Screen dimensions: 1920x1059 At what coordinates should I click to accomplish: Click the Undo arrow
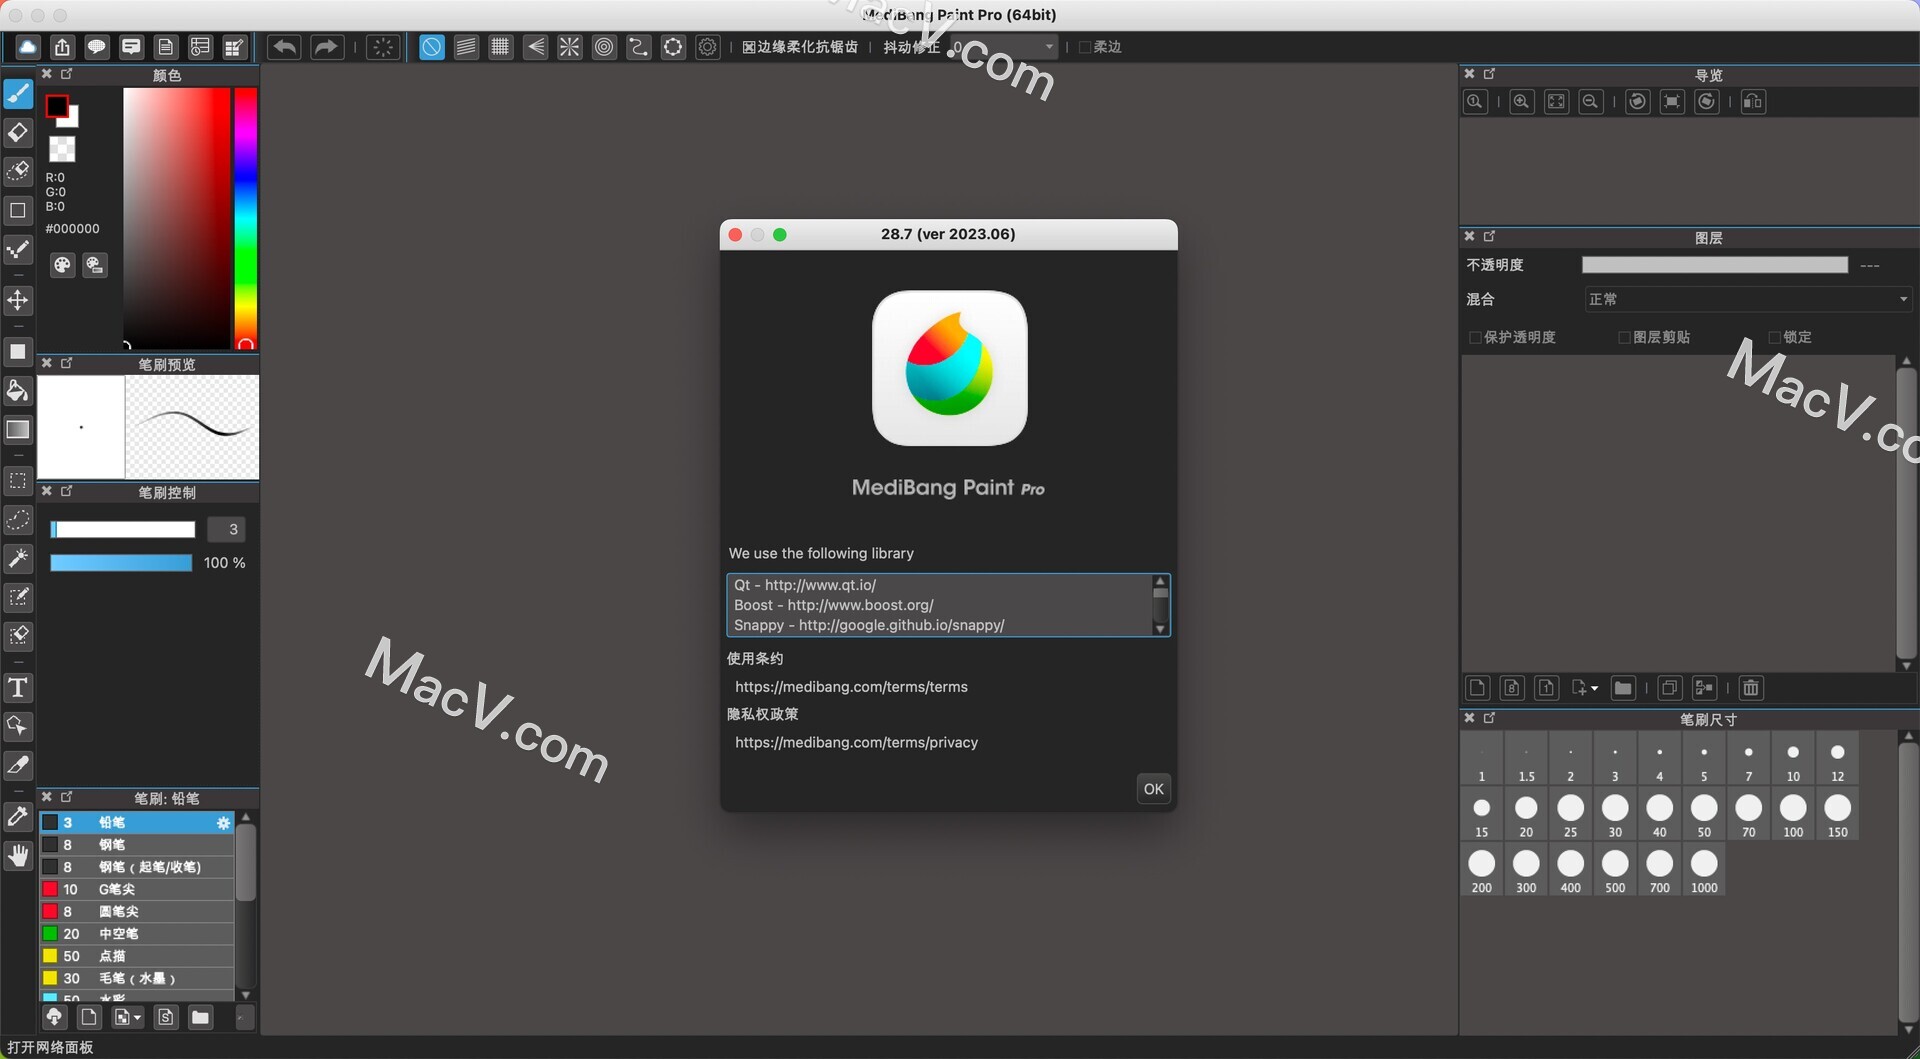click(285, 47)
